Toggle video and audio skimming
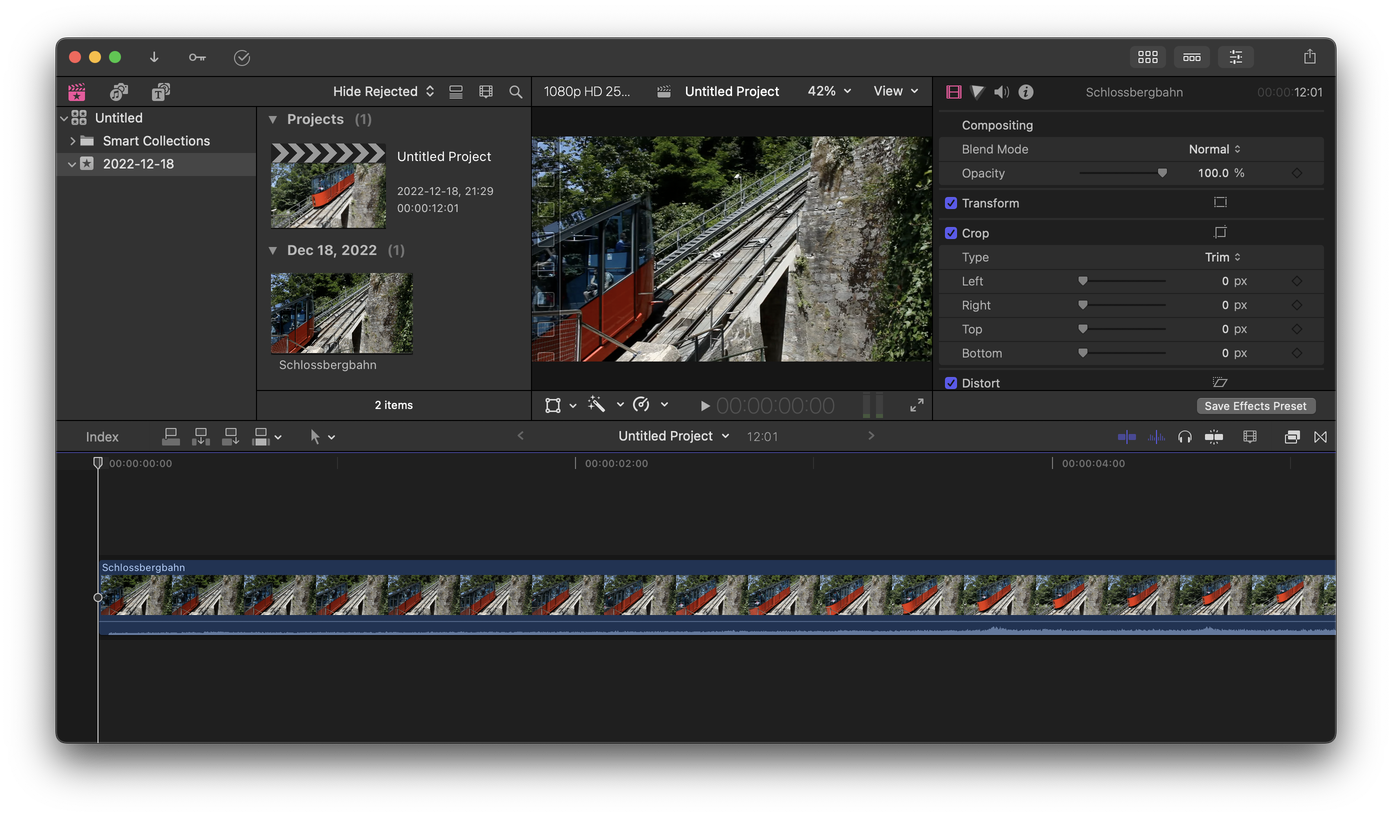The width and height of the screenshot is (1392, 817). (1127, 437)
